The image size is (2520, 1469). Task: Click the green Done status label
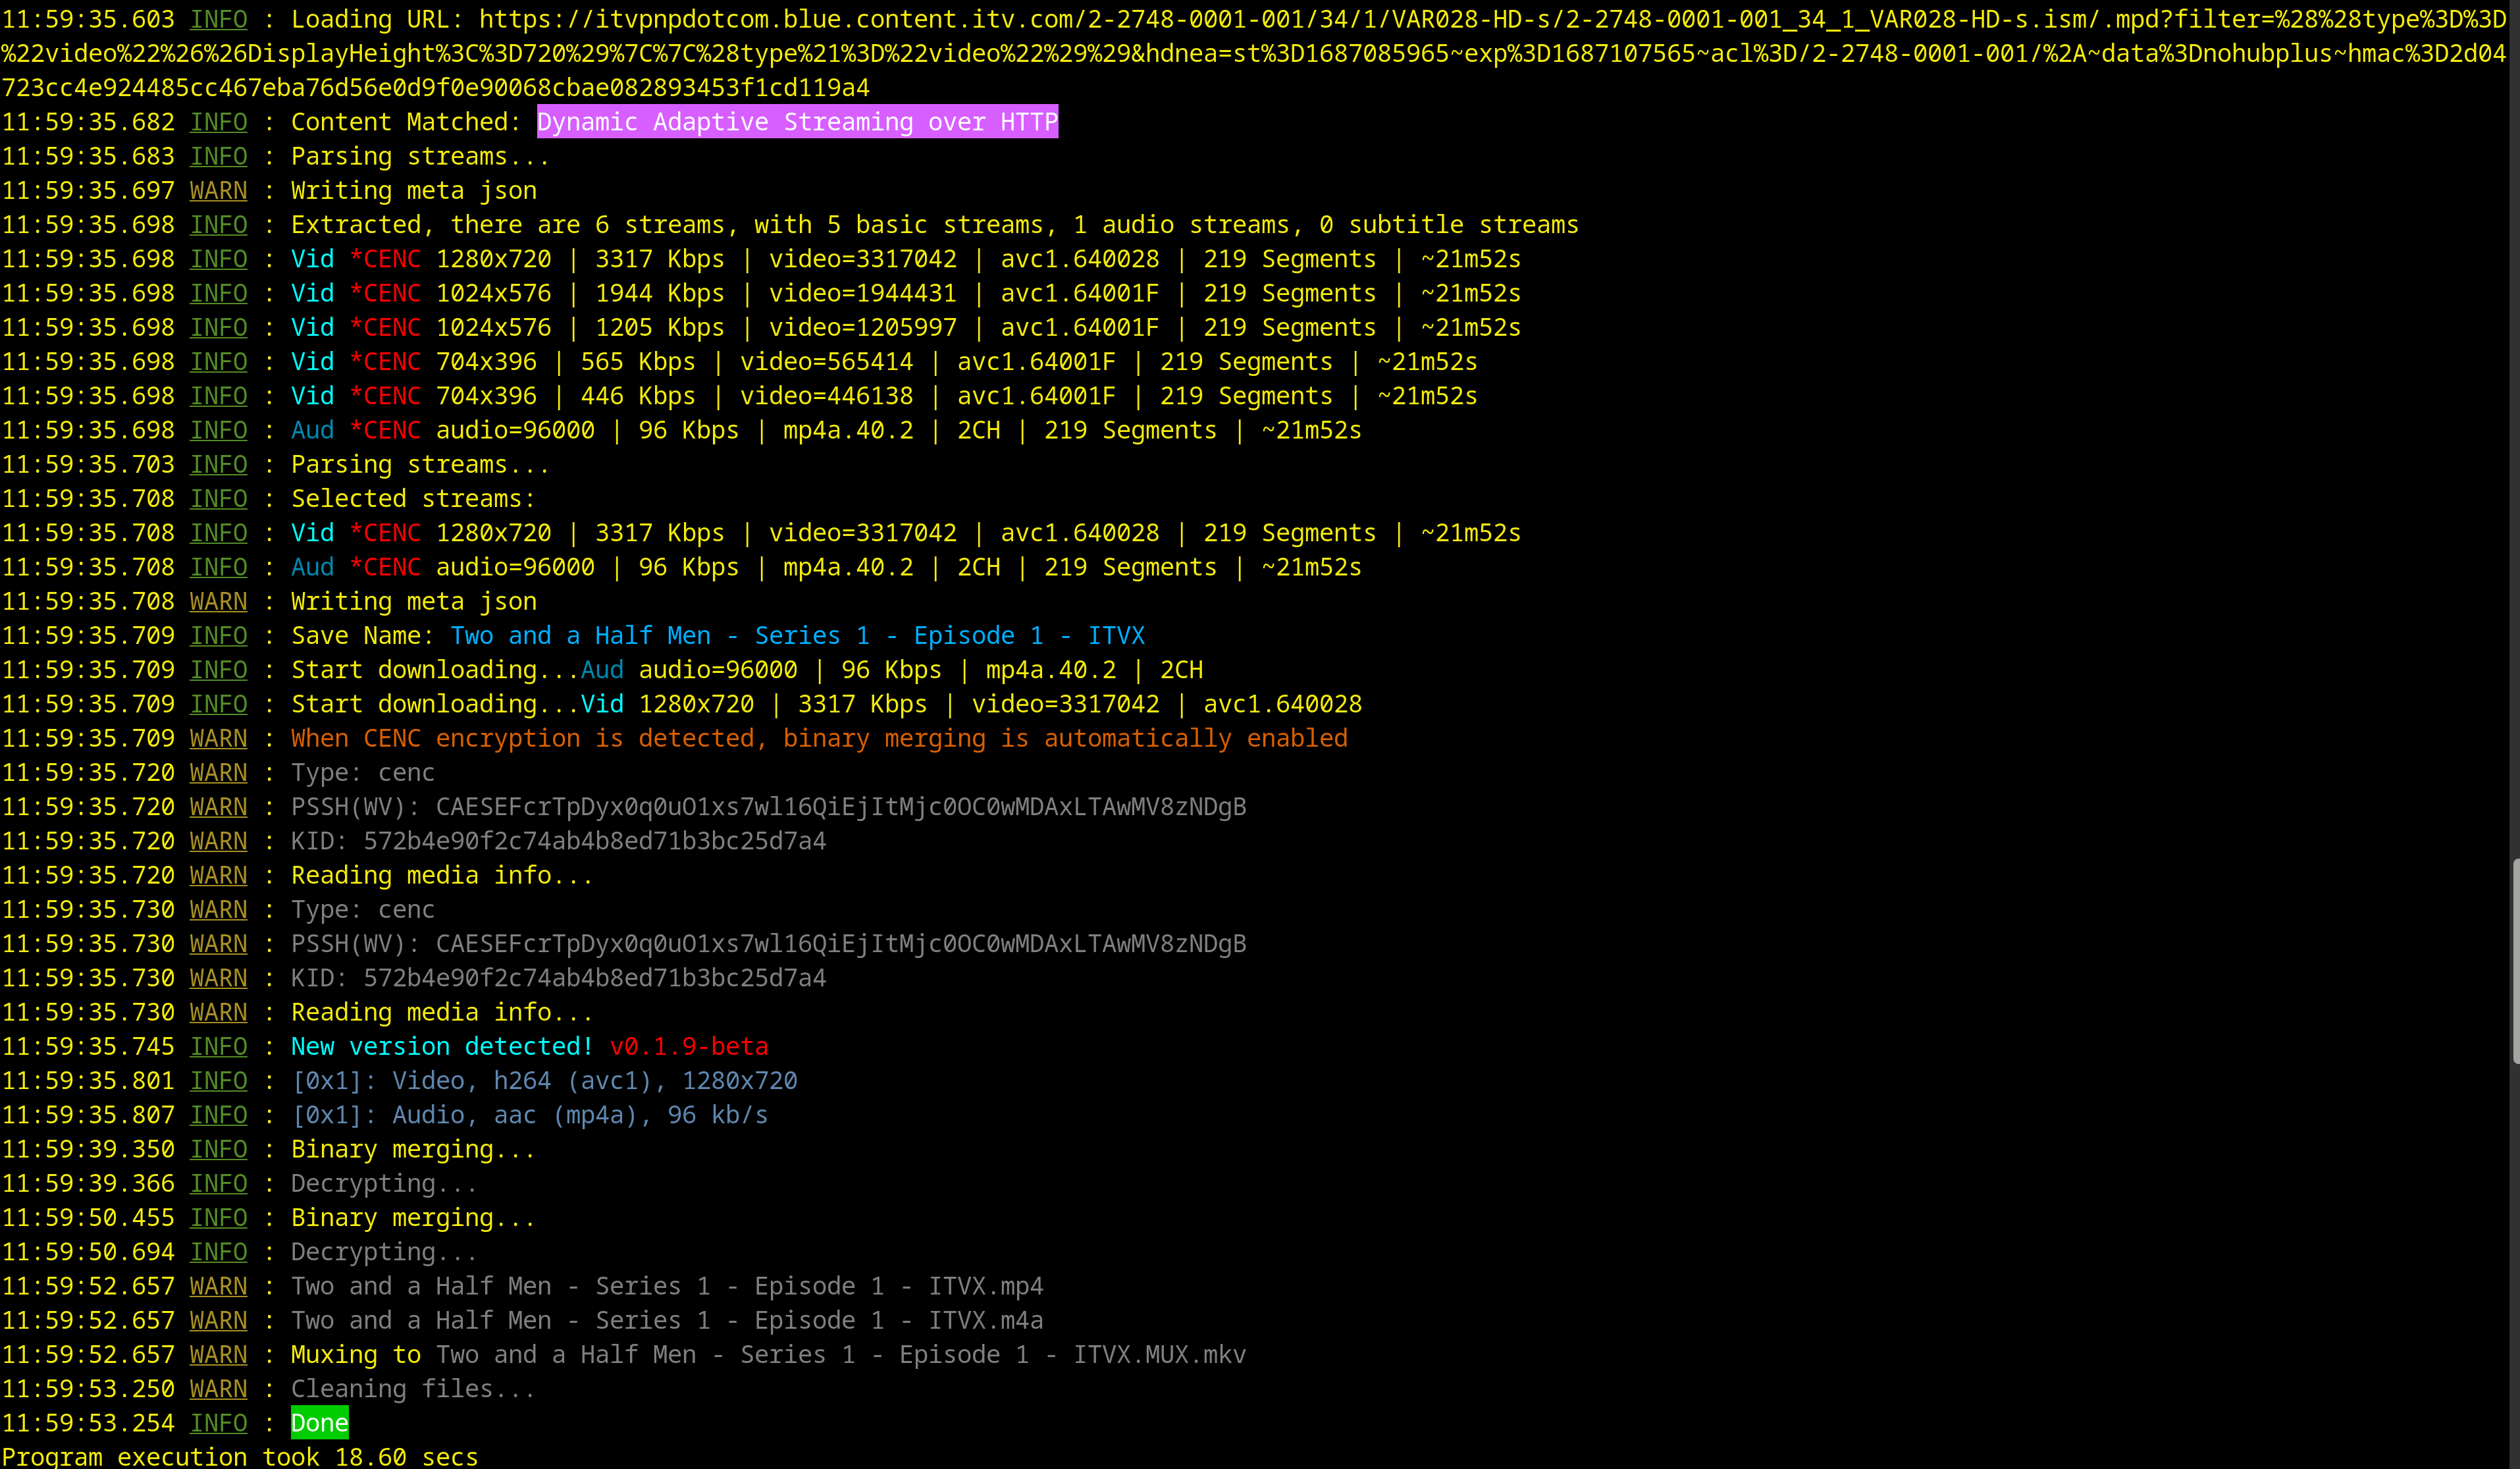tap(319, 1422)
